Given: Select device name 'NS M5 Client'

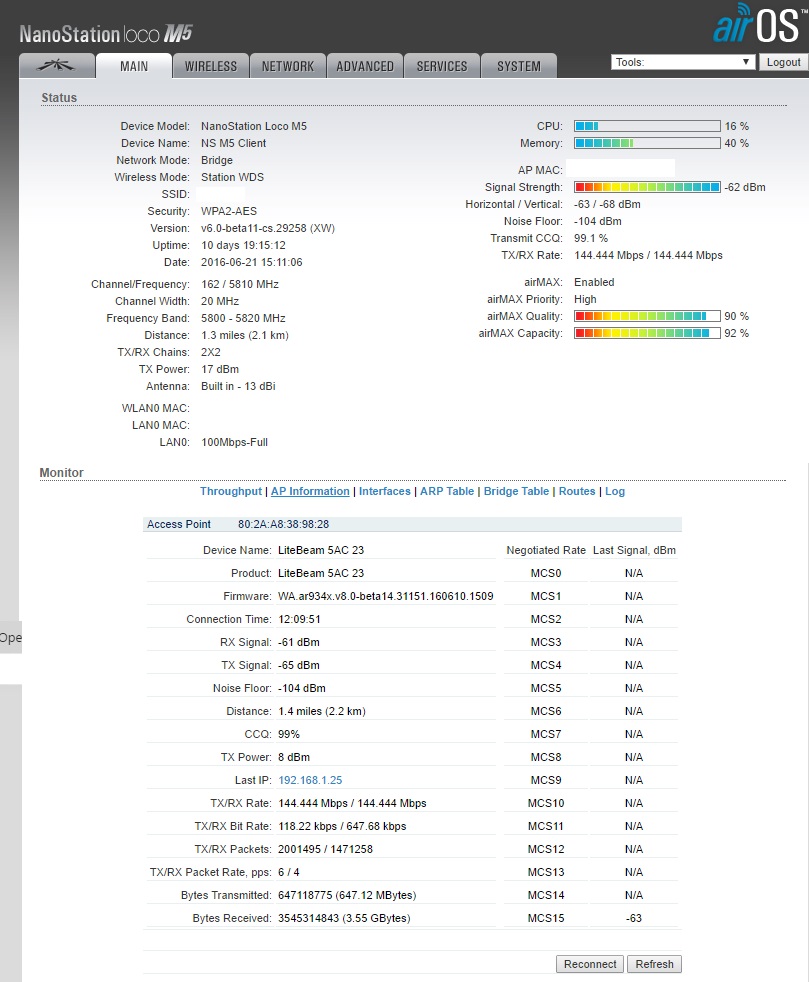Looking at the screenshot, I should click(234, 143).
